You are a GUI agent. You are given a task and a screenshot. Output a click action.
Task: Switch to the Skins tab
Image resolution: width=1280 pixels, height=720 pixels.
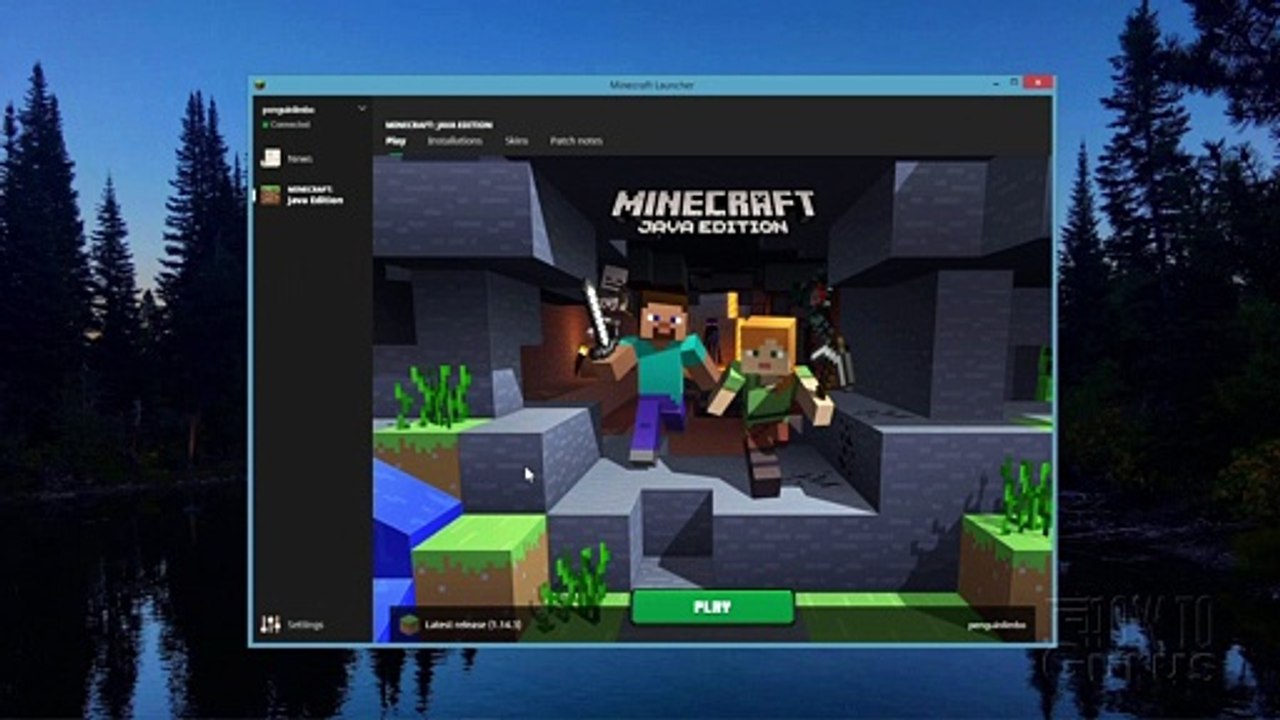coord(516,141)
